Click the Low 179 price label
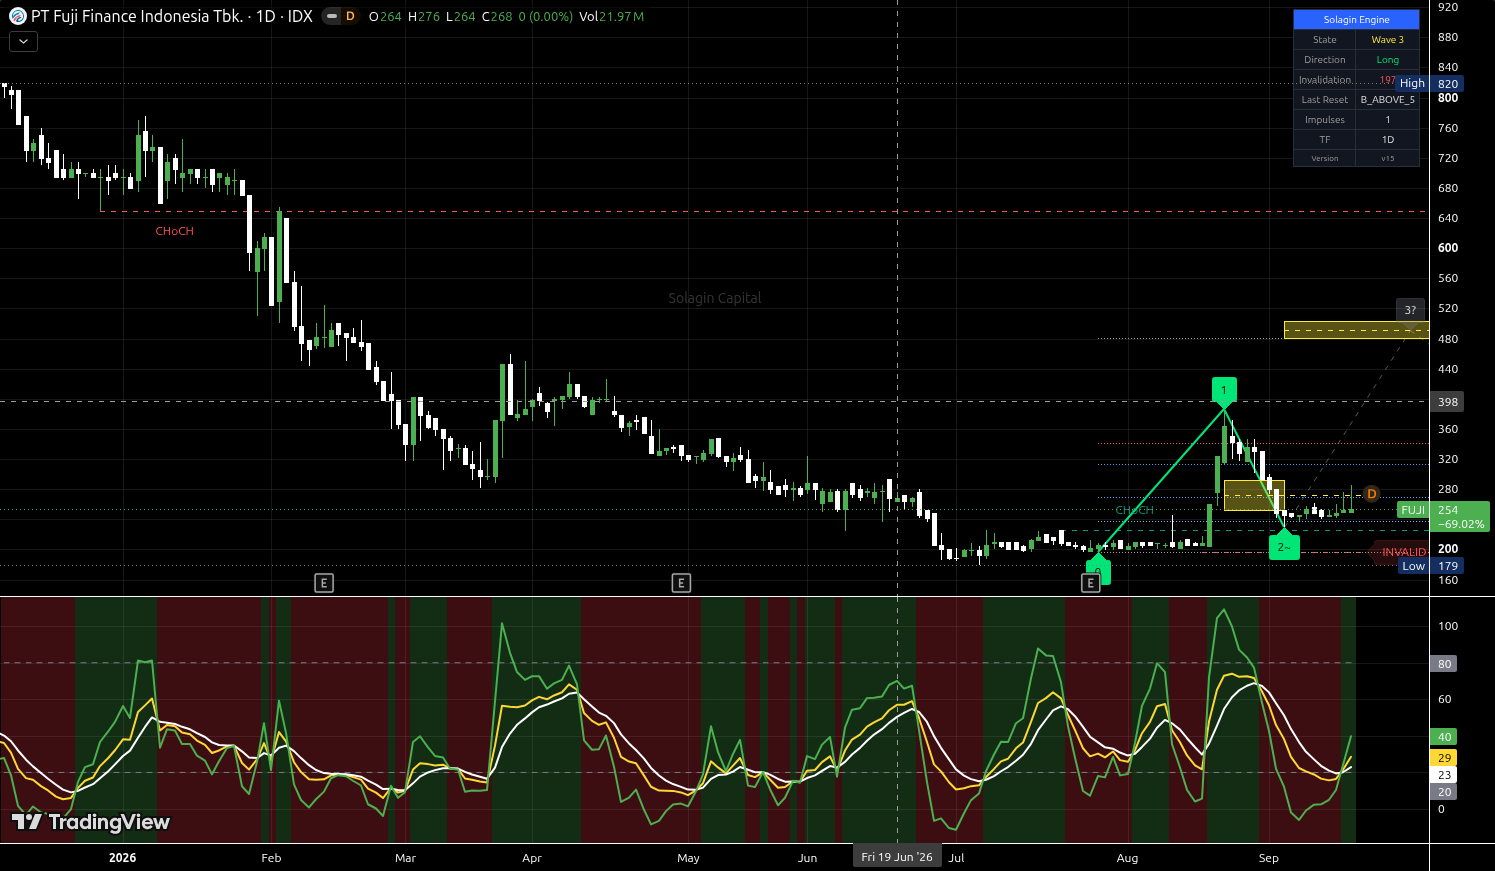 tap(1430, 566)
